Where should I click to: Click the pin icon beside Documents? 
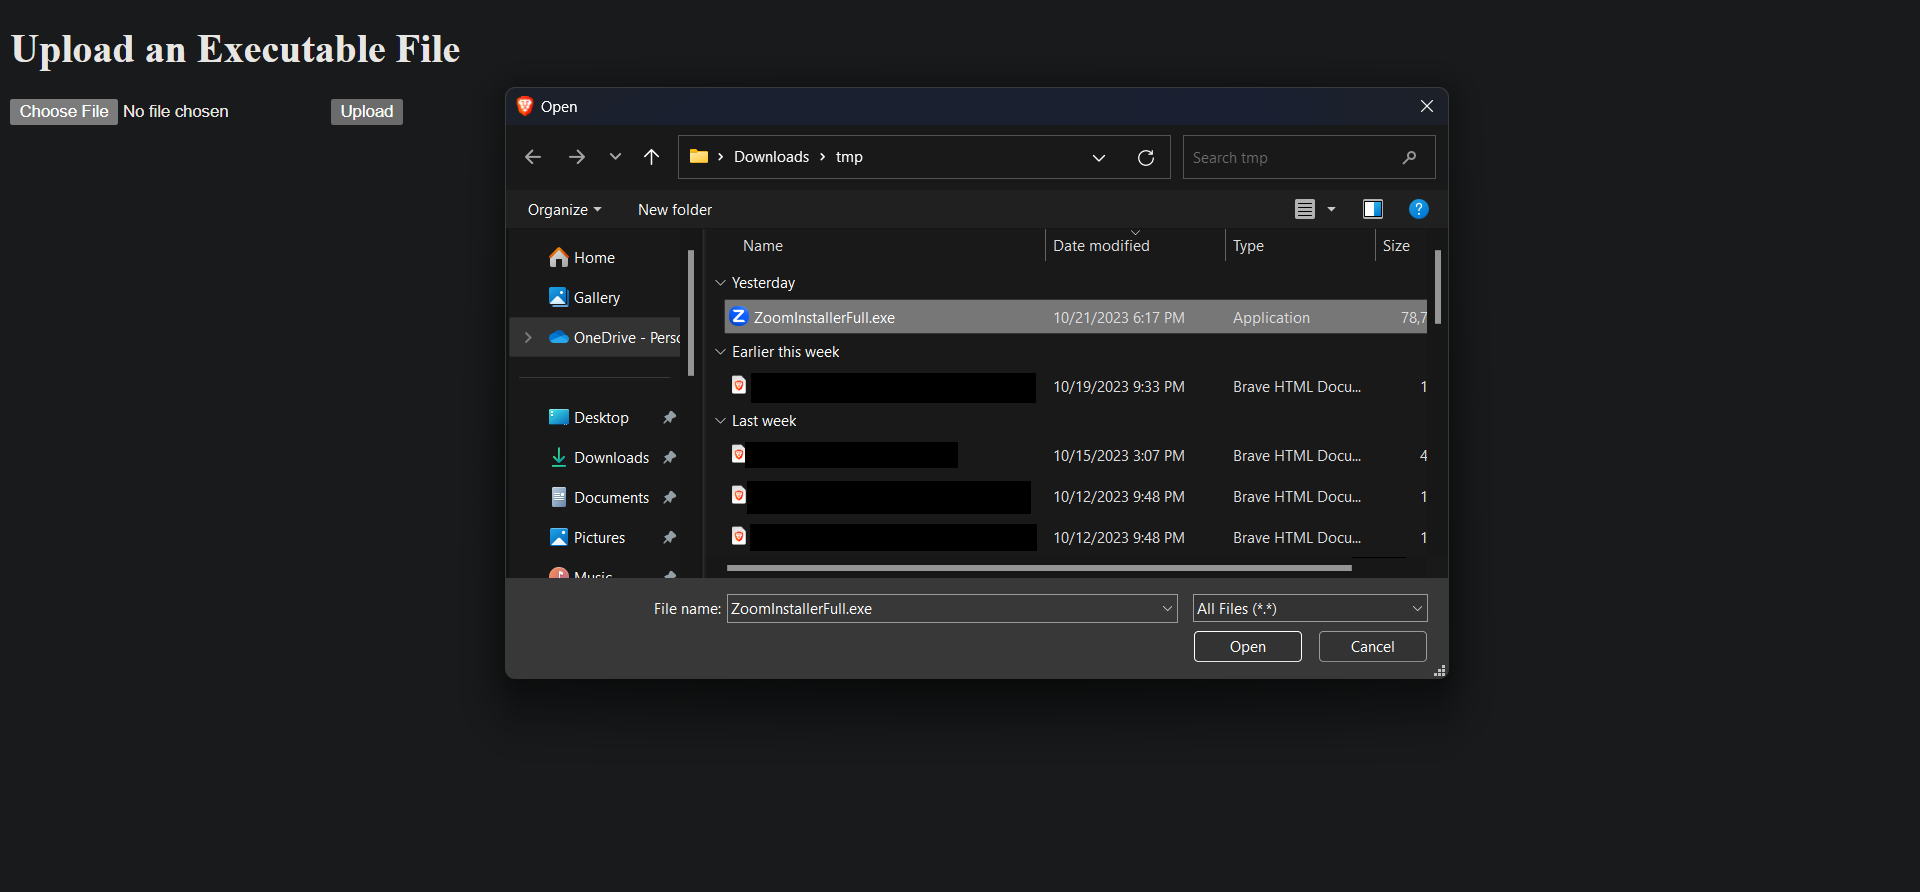click(670, 498)
